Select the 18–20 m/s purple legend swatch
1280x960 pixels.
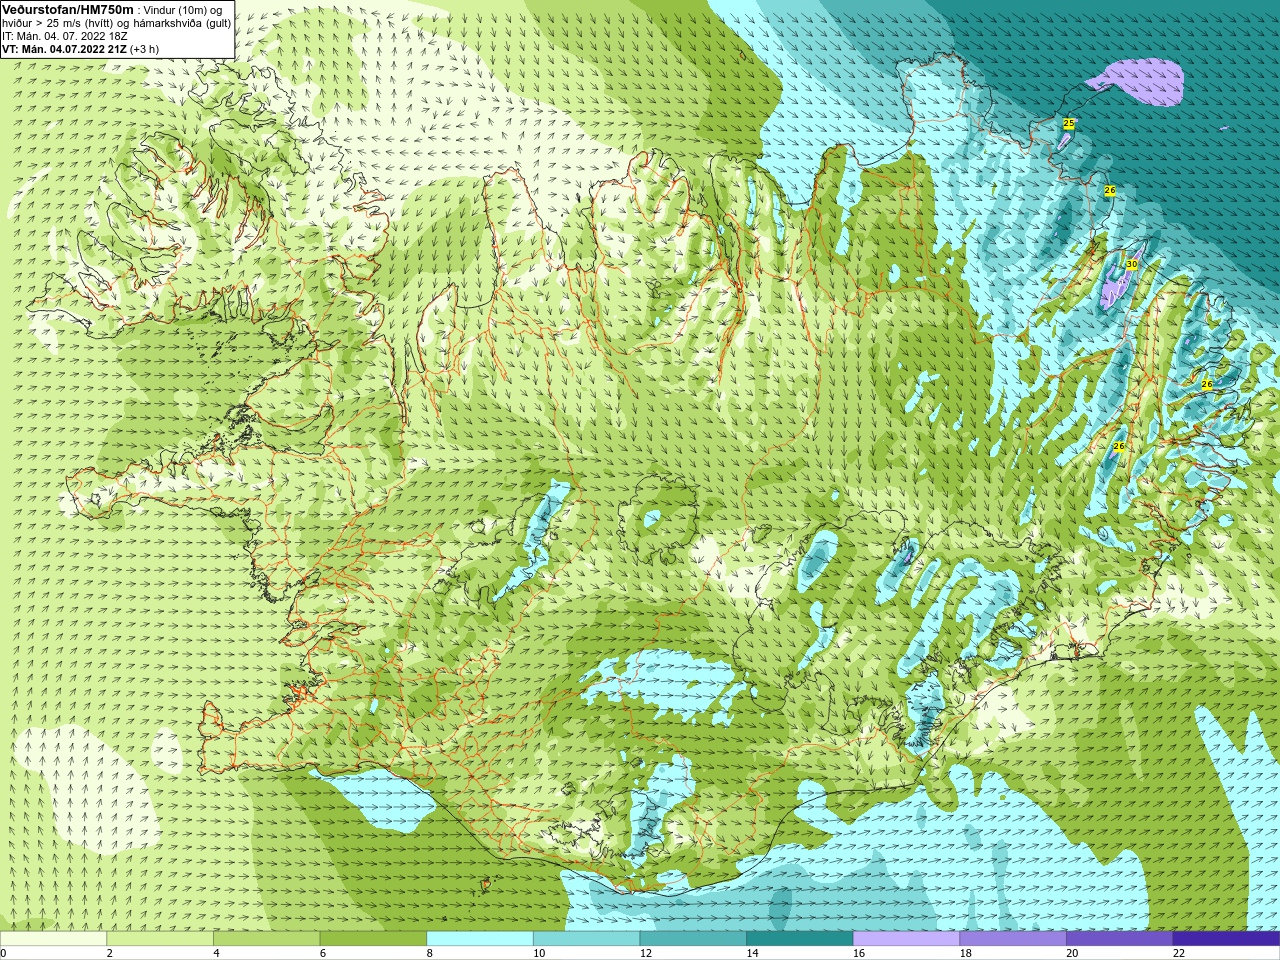(1013, 939)
